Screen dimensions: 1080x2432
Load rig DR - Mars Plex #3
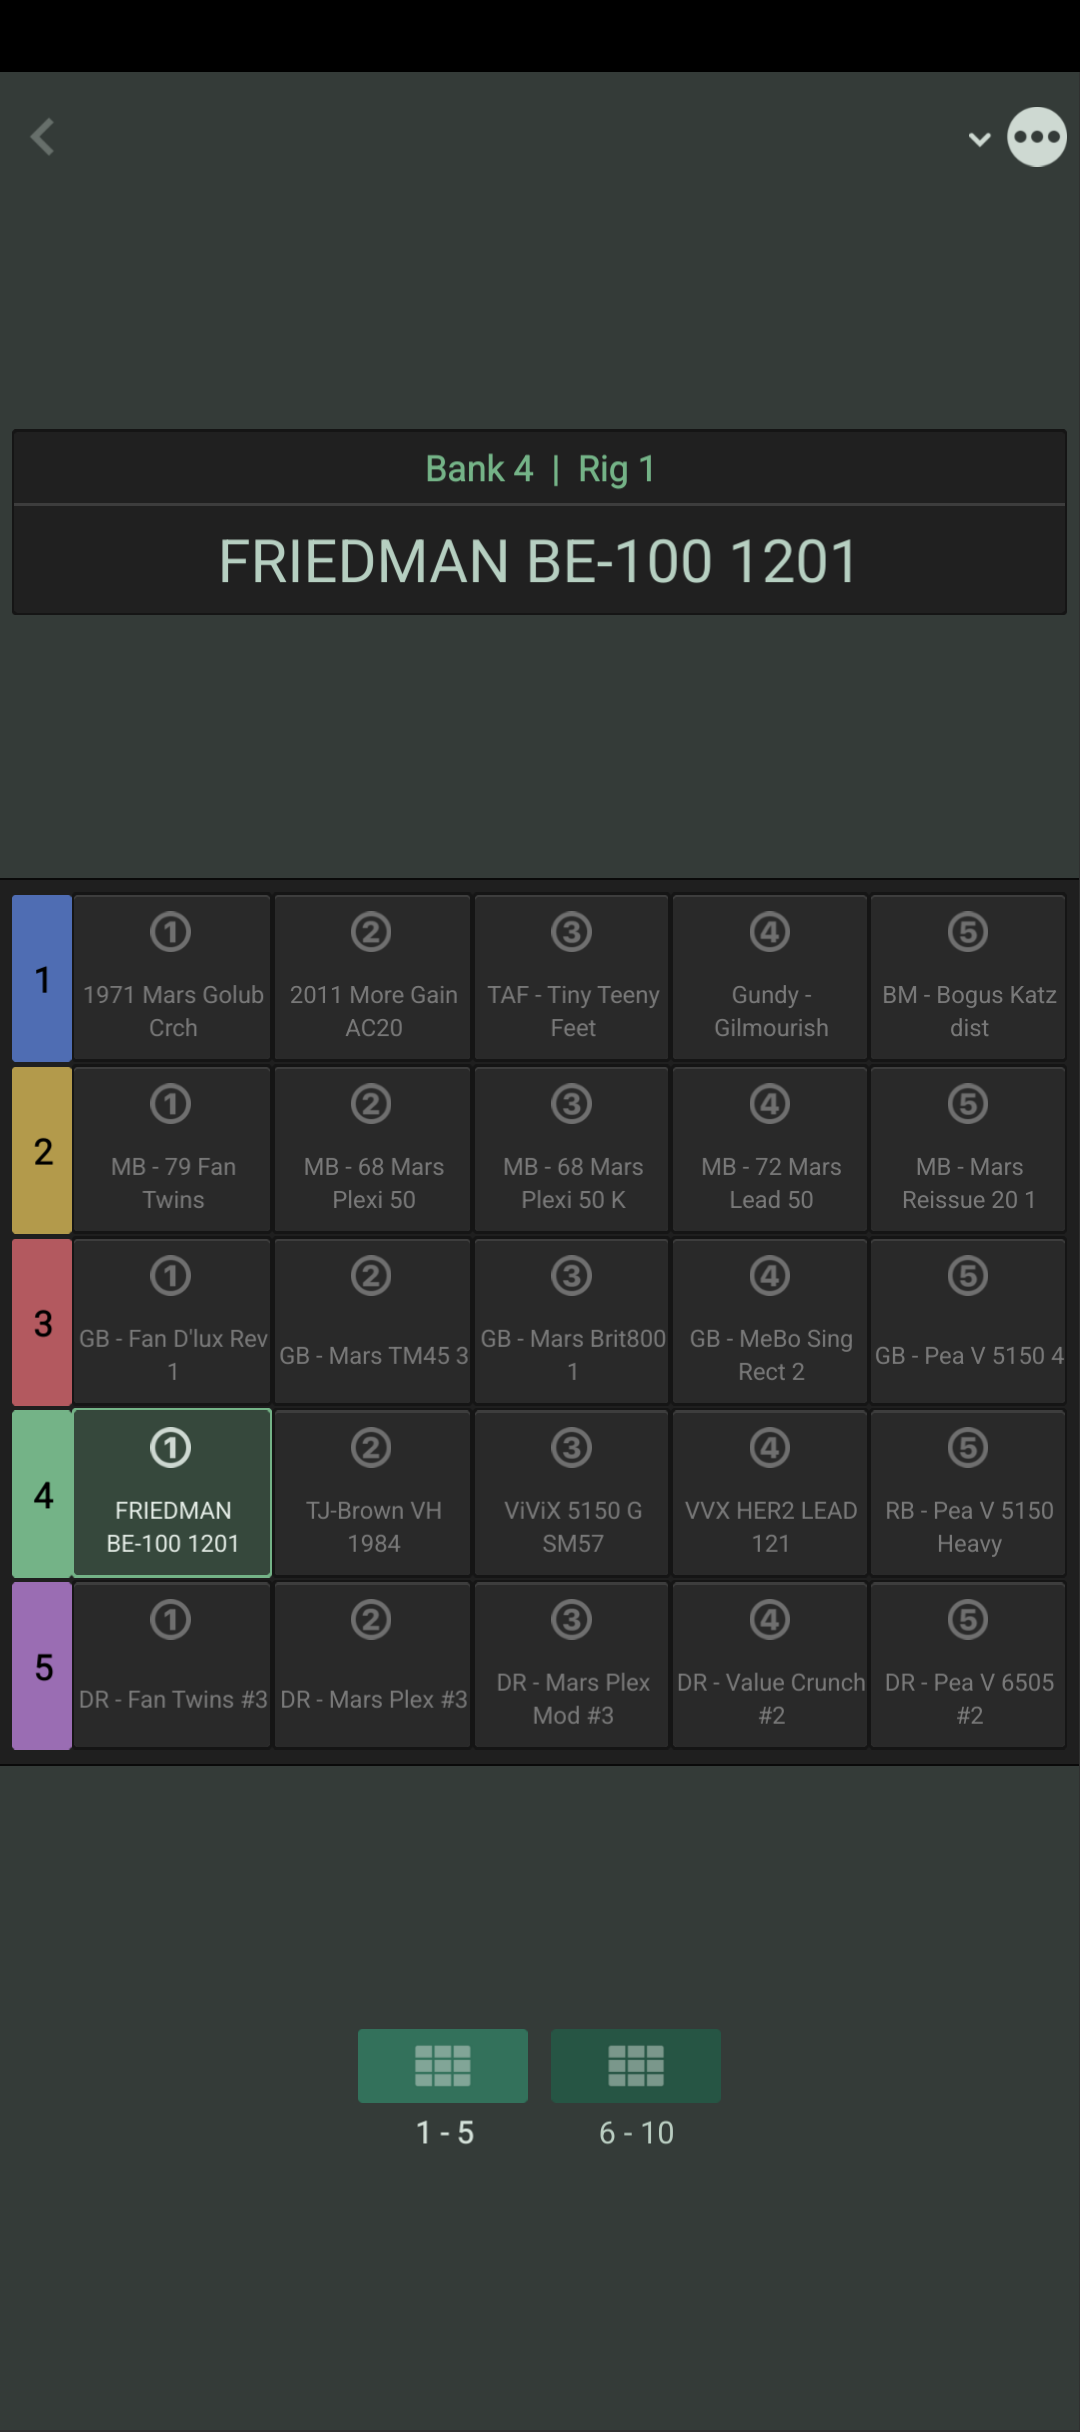pos(373,1666)
